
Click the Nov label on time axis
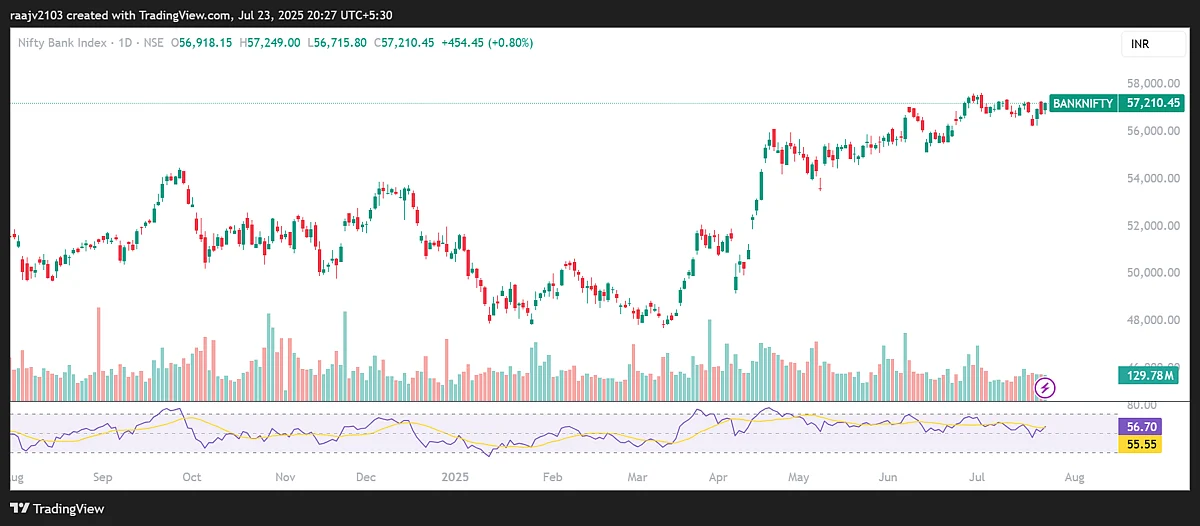point(286,478)
